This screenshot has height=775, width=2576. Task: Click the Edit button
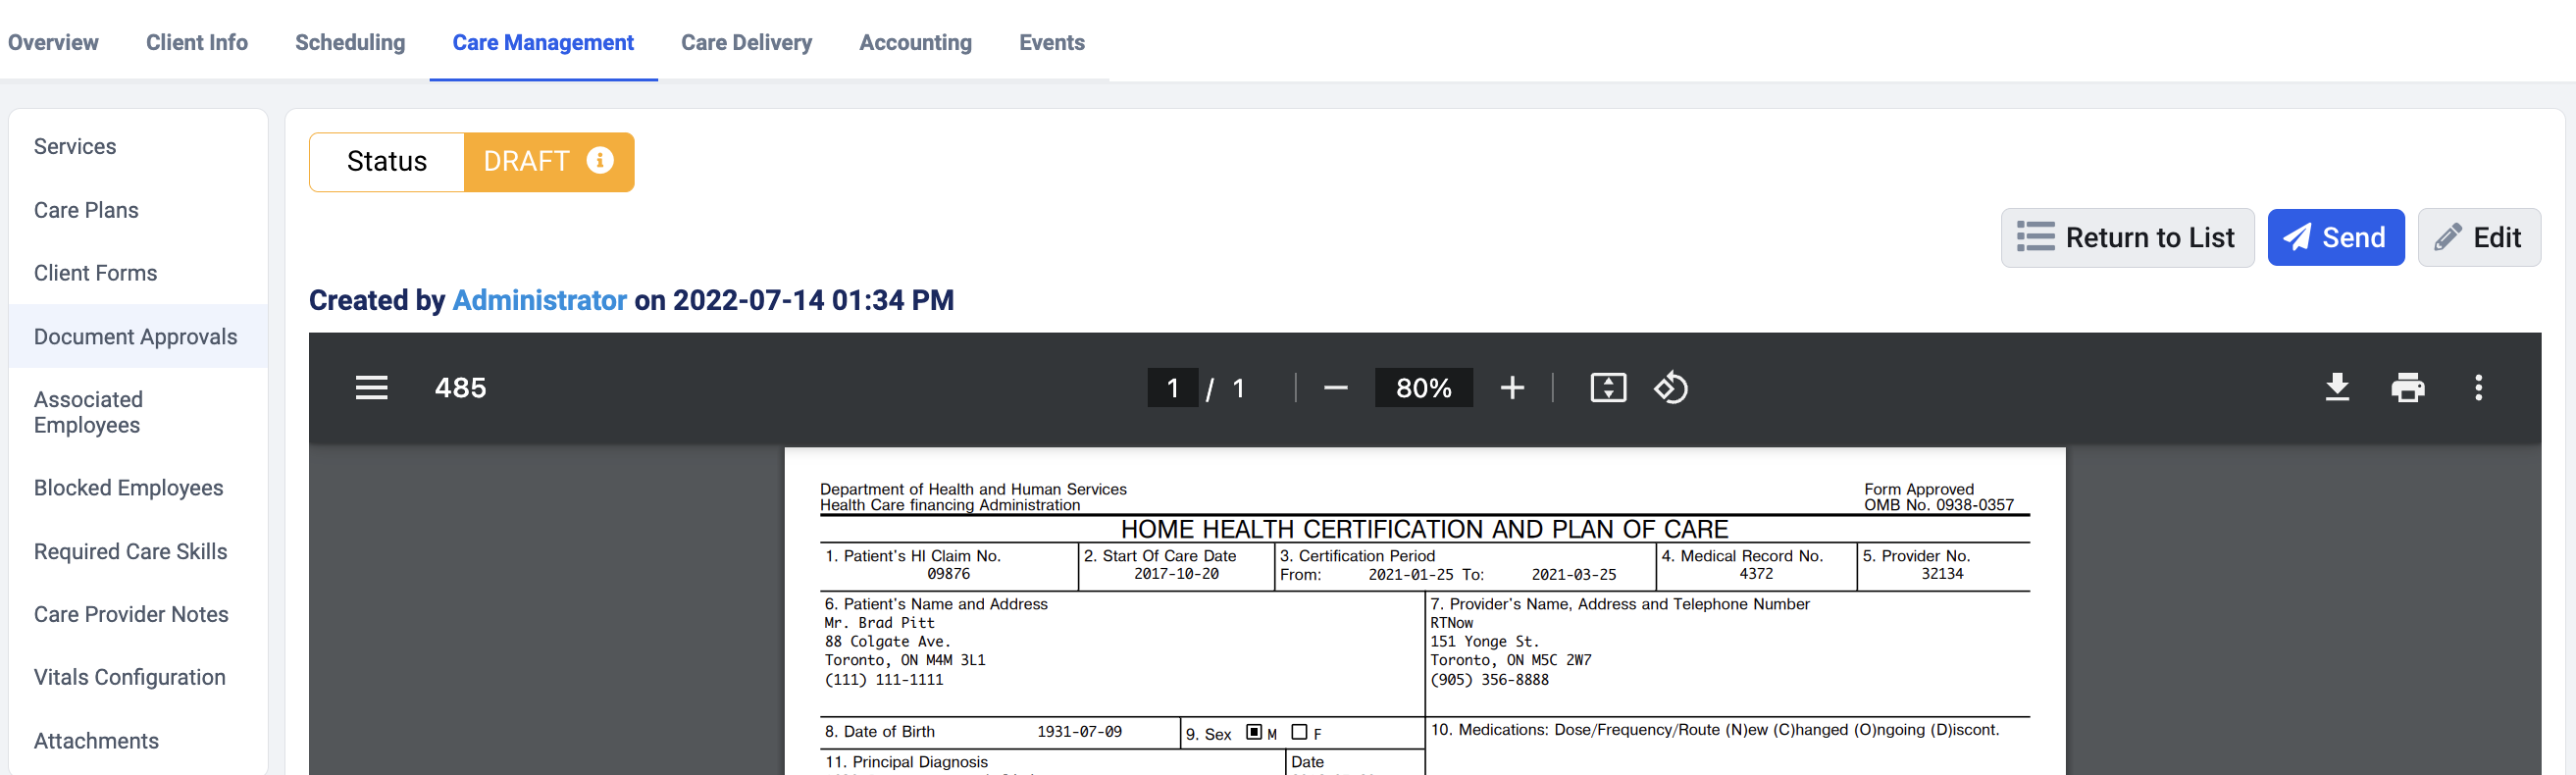click(2479, 237)
